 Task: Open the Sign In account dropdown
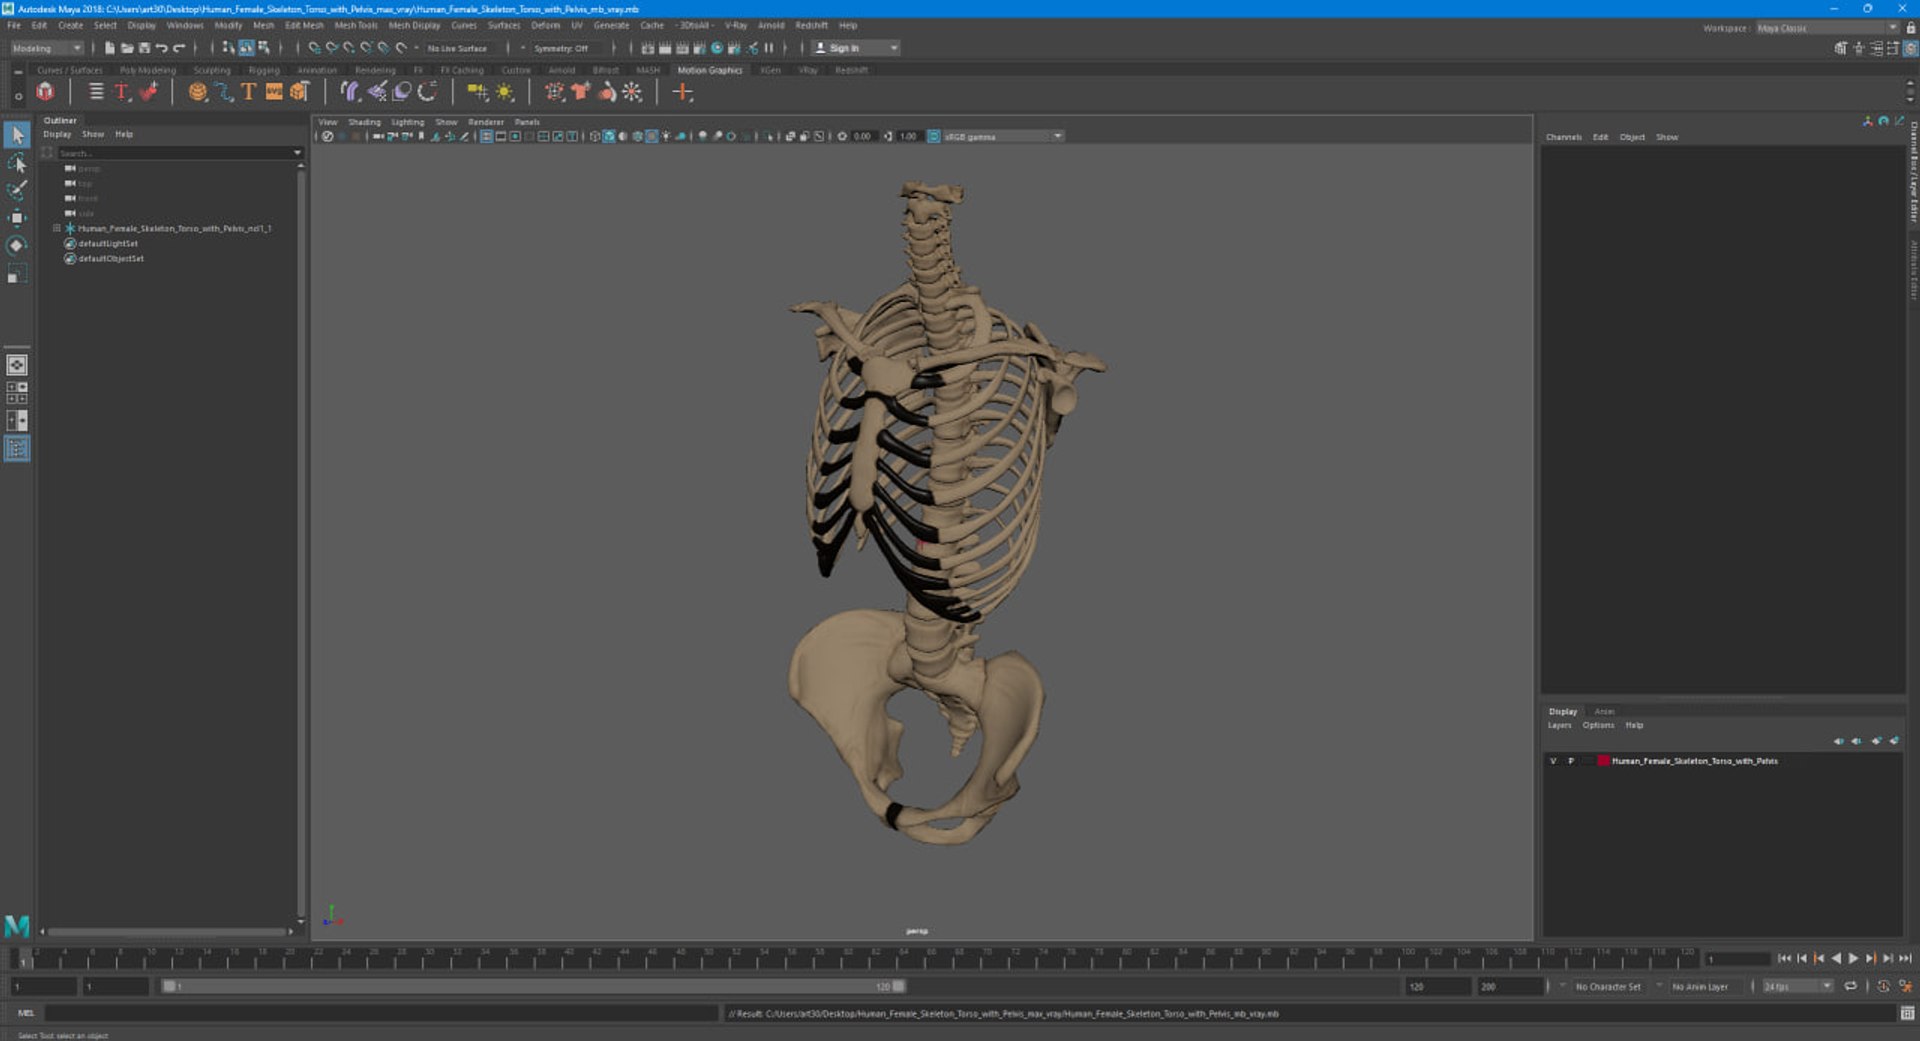point(855,48)
